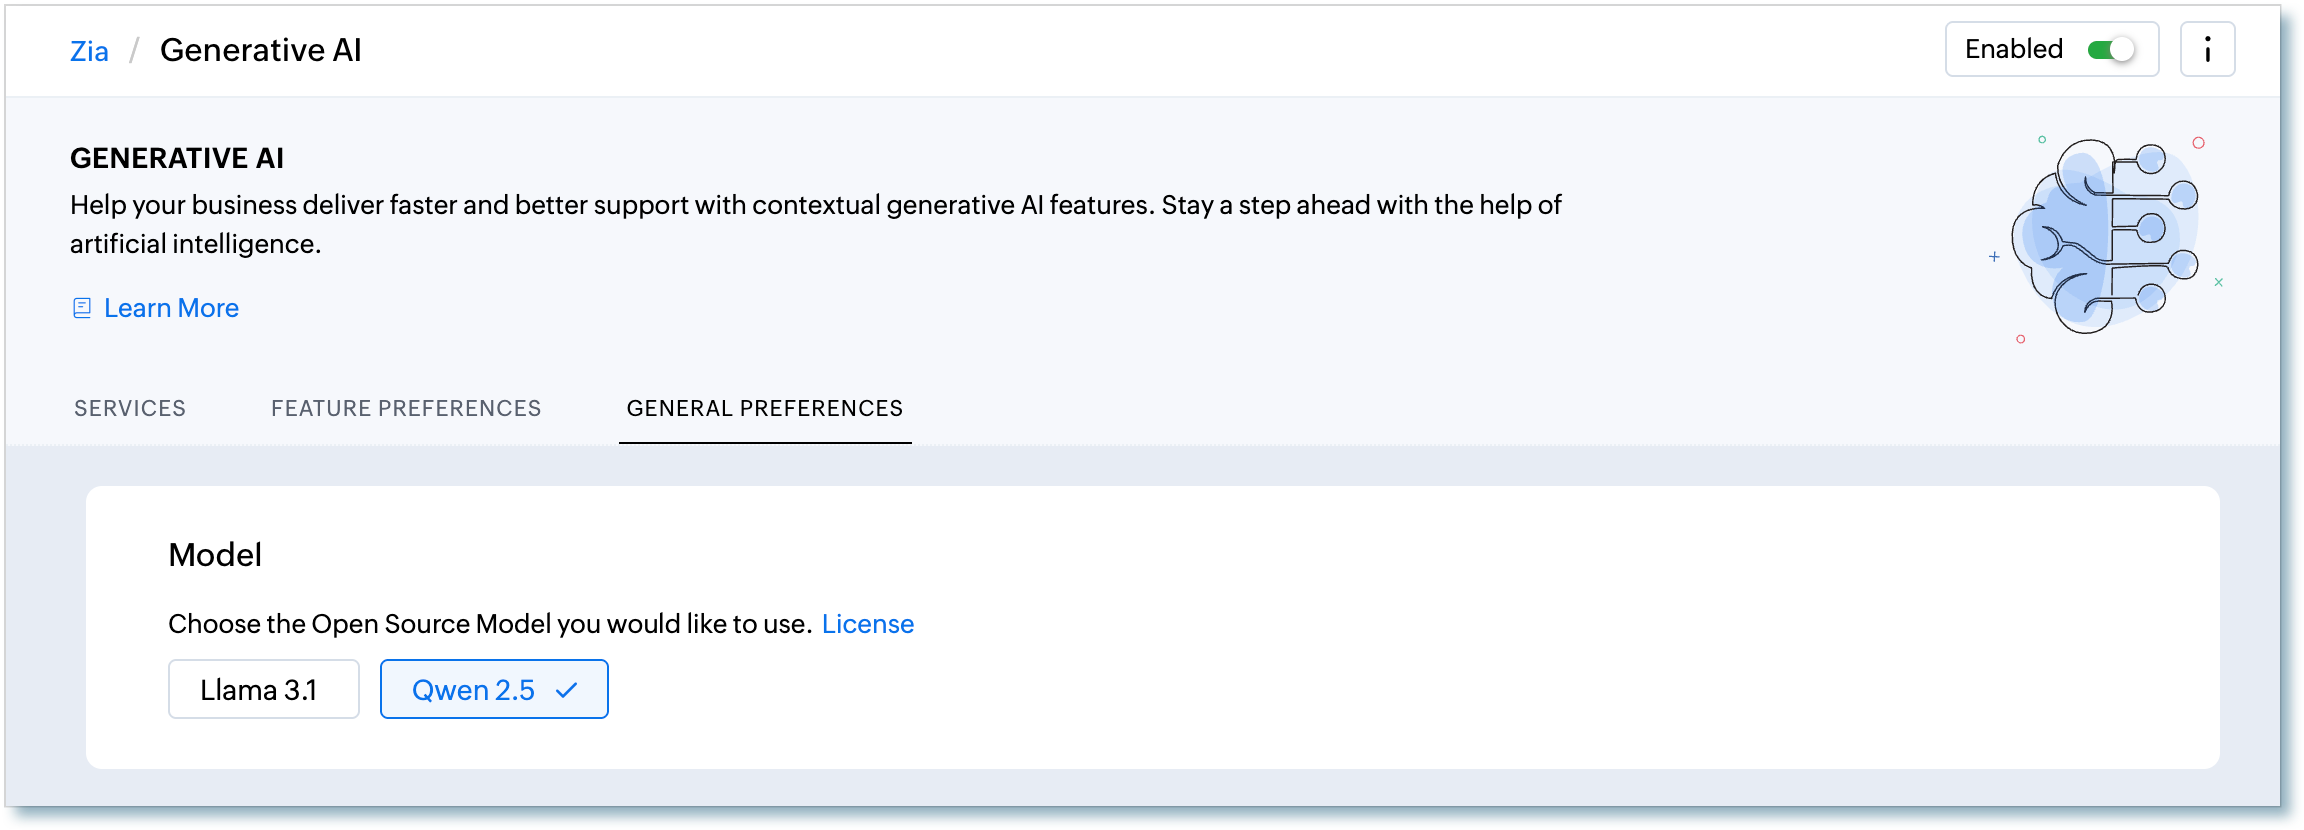Click the GENERATIVE AI section heading
Image resolution: width=2304 pixels, height=830 pixels.
(x=177, y=158)
